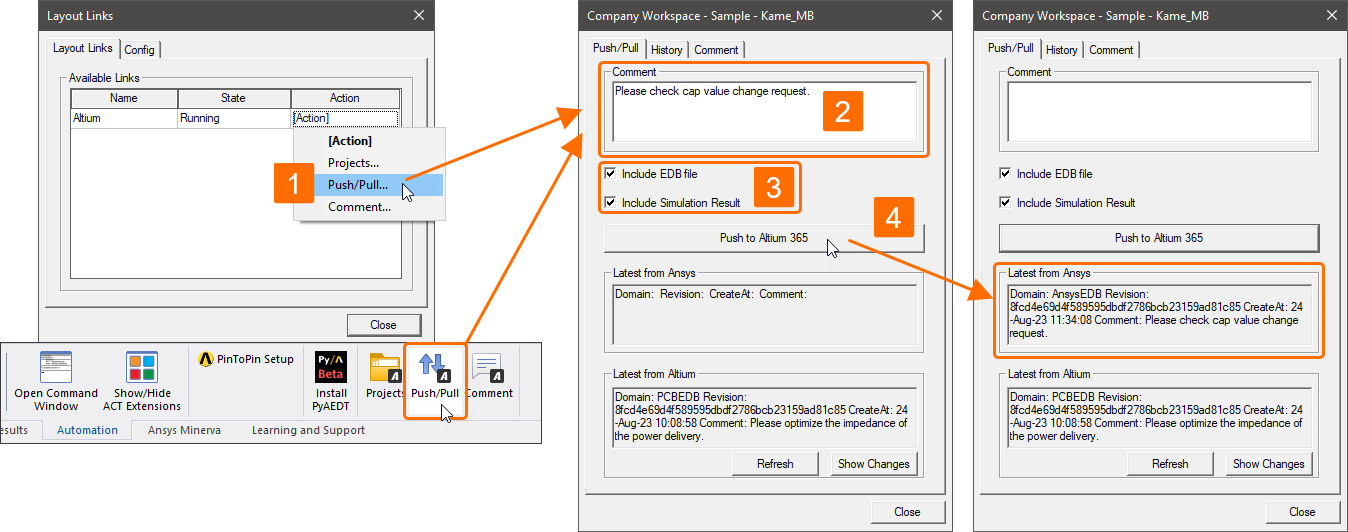
Task: Open History tab in middle workspace dialog
Action: coord(666,50)
